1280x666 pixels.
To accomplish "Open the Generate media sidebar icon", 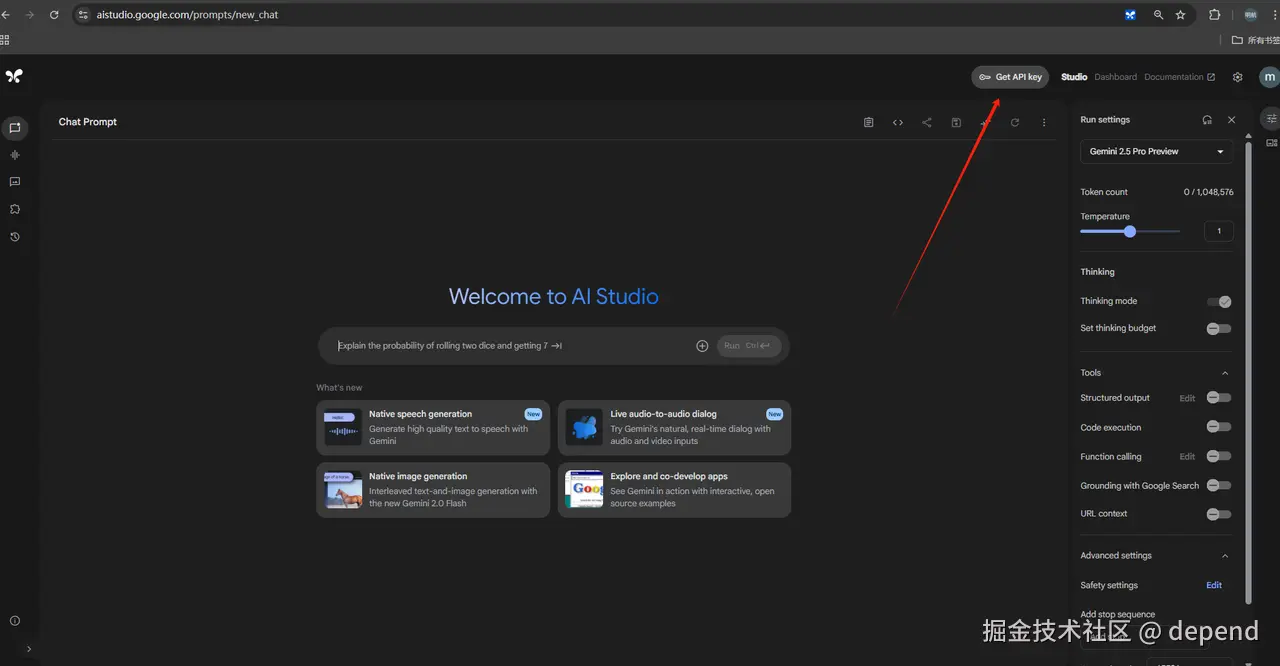I will 14,182.
